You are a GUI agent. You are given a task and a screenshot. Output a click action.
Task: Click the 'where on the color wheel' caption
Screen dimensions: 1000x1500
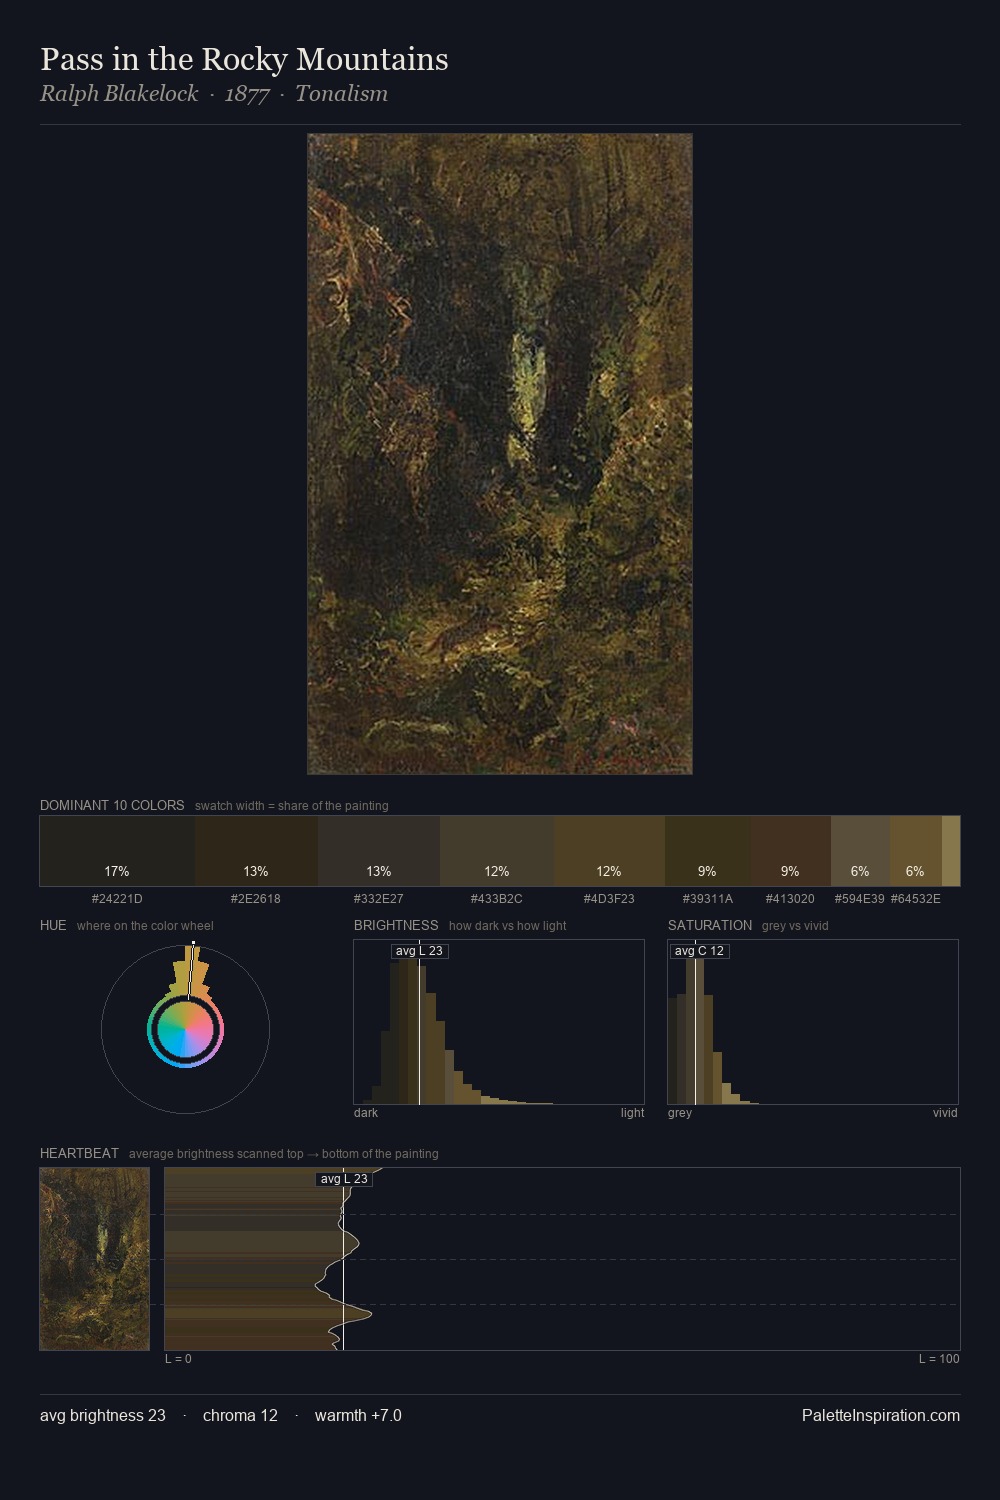tap(145, 926)
